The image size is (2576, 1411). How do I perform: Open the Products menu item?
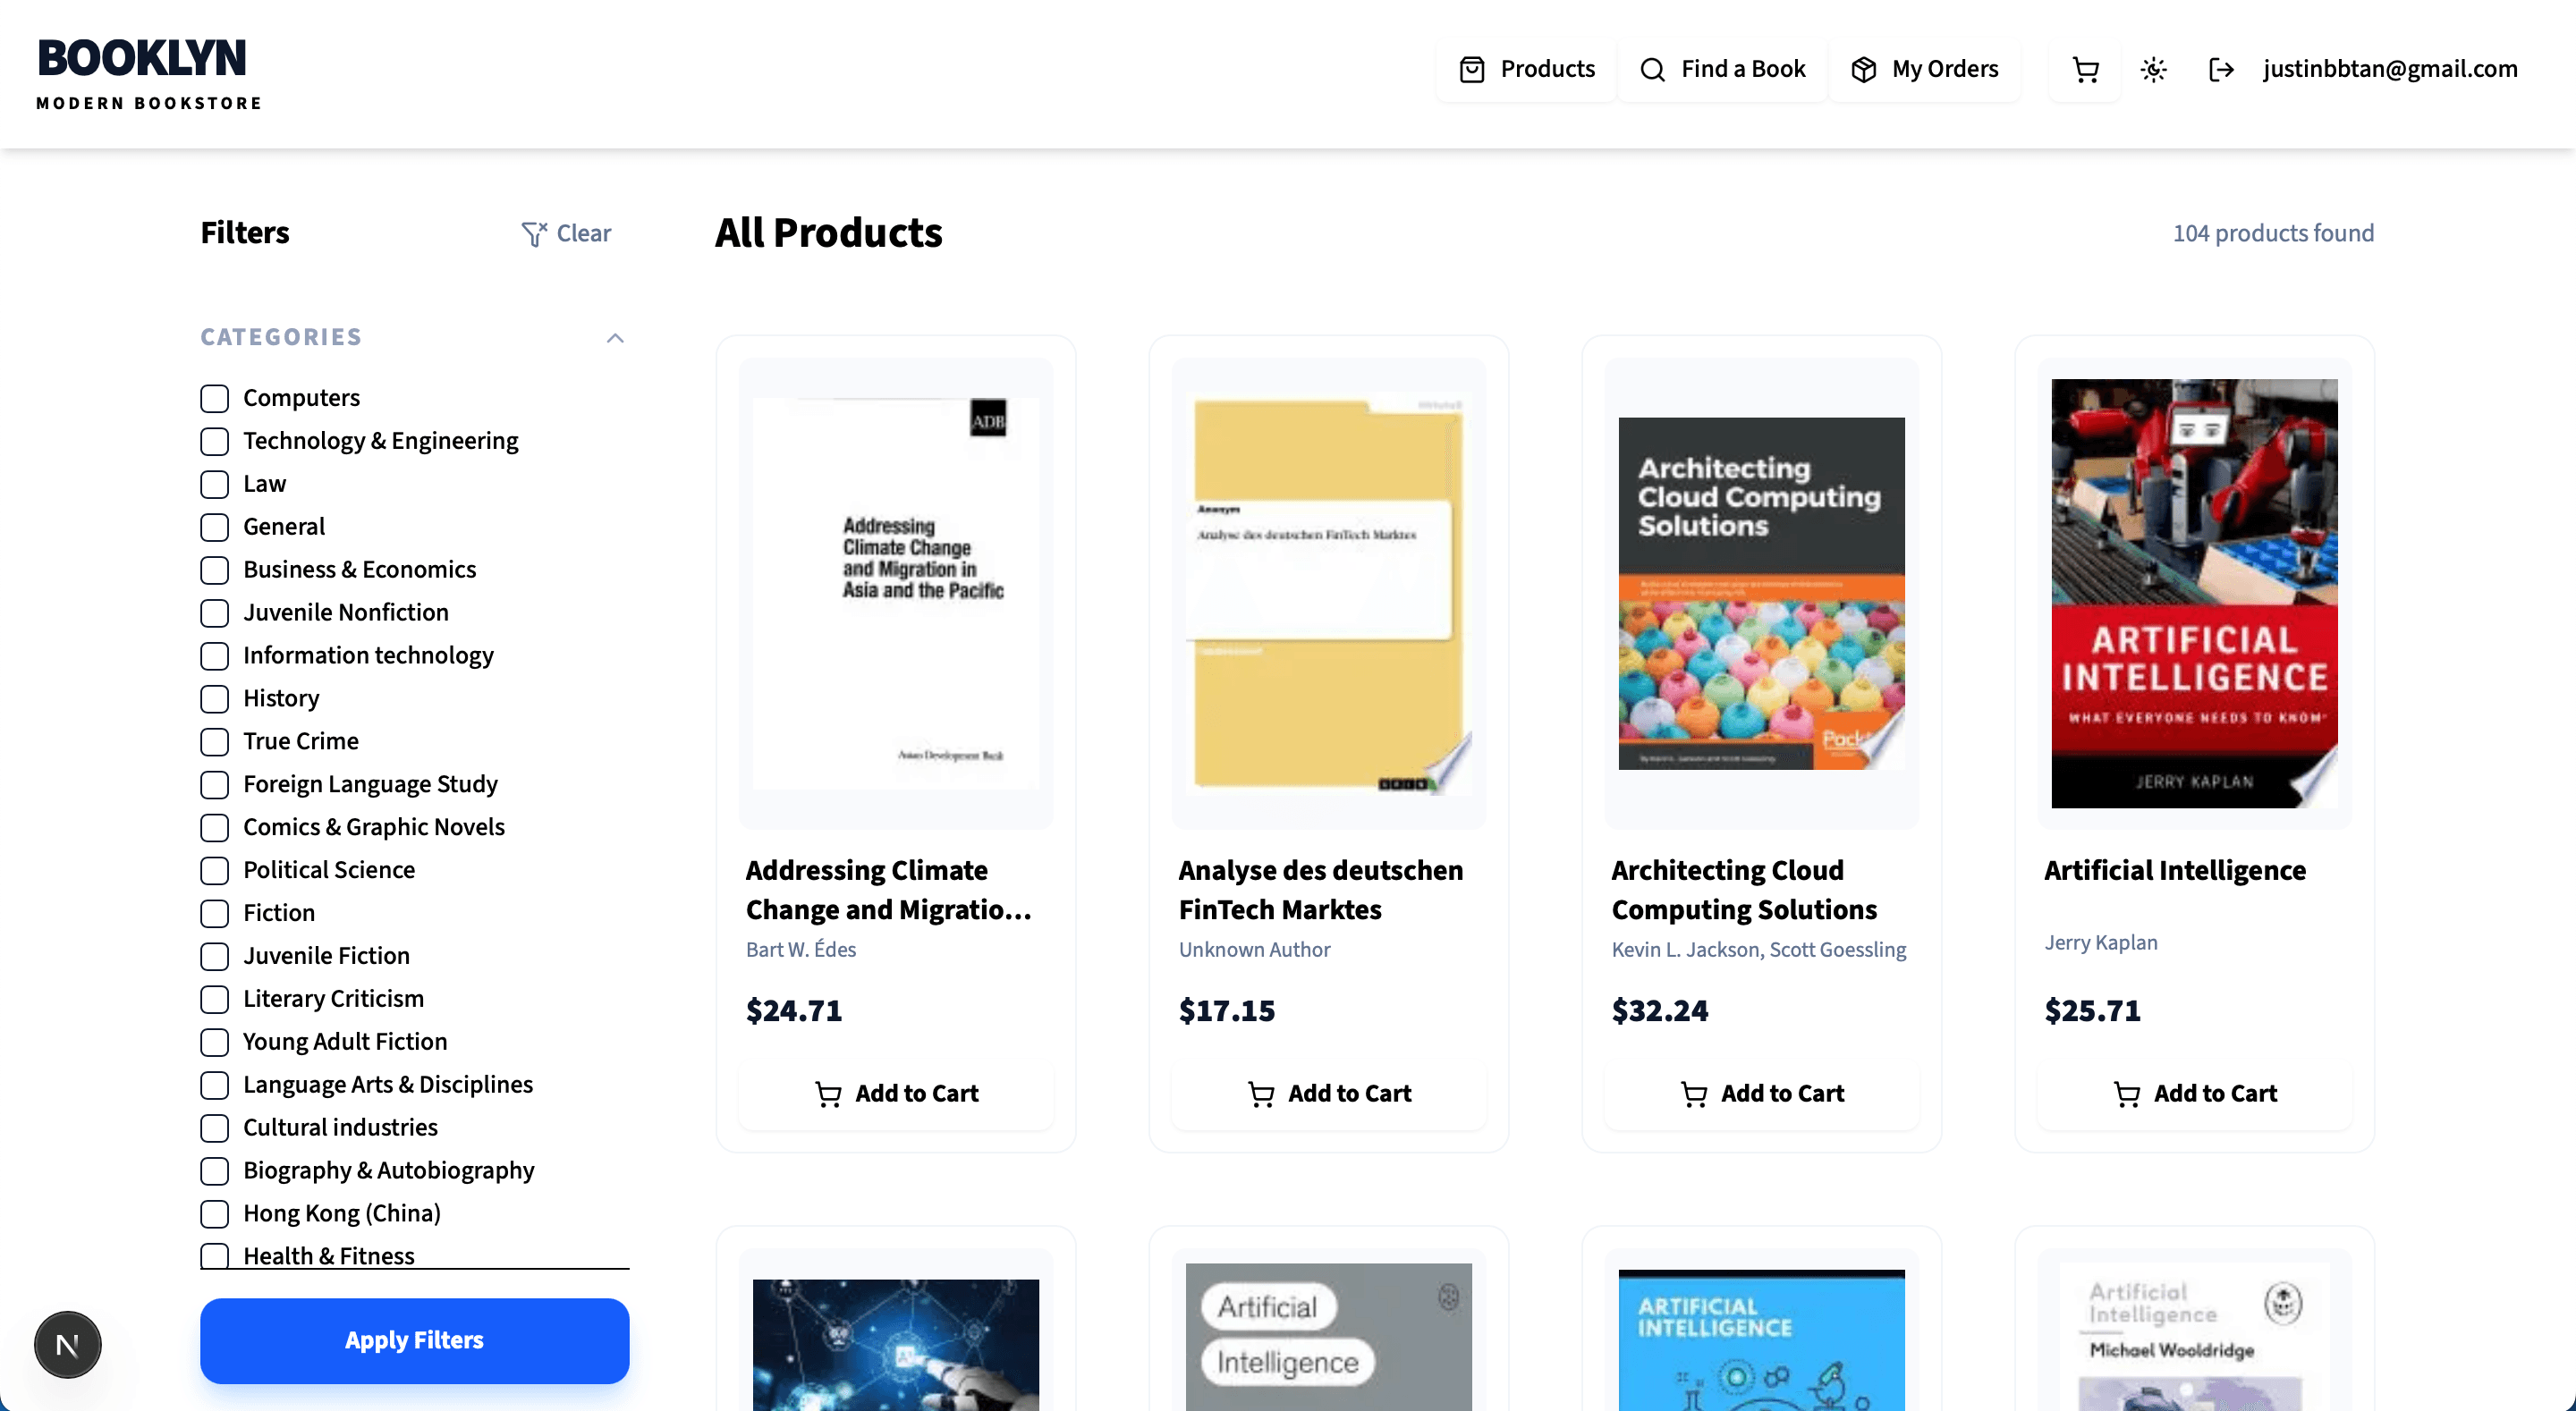pyautogui.click(x=1527, y=69)
